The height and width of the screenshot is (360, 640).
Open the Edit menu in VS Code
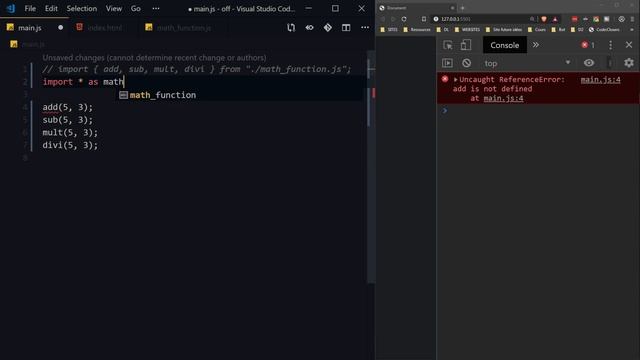tap(51, 8)
